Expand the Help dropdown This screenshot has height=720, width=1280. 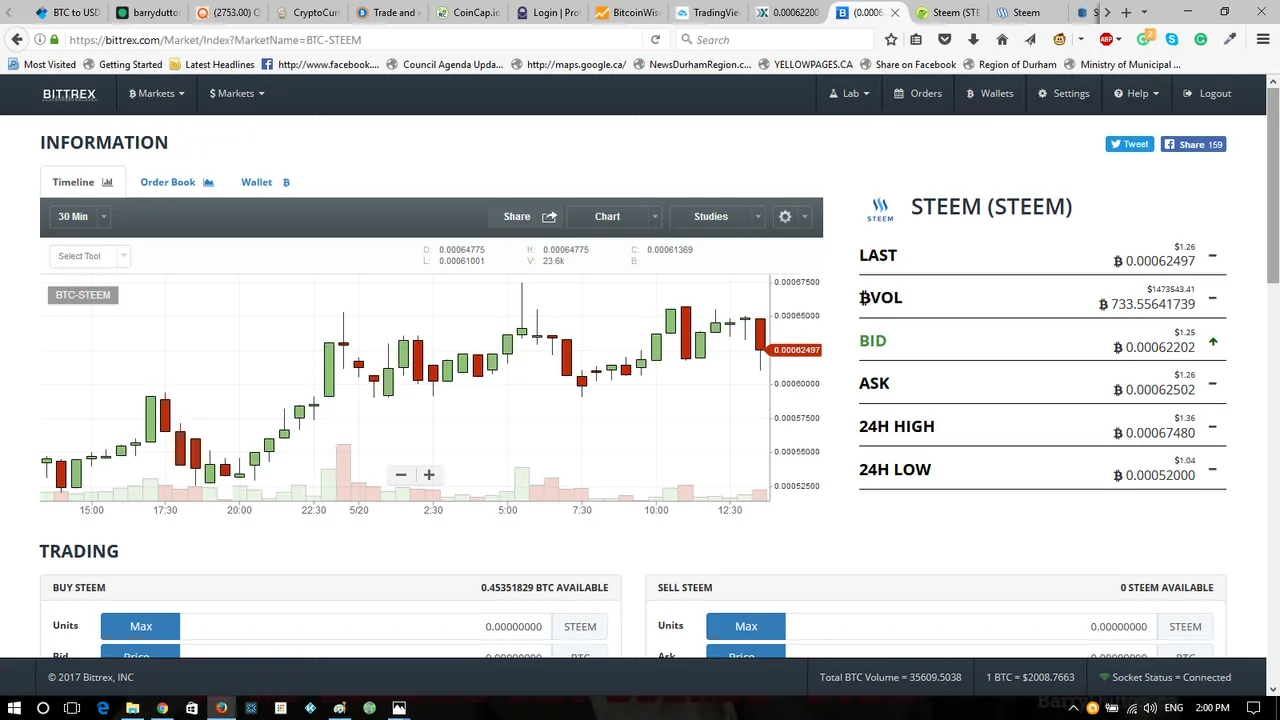(1137, 93)
